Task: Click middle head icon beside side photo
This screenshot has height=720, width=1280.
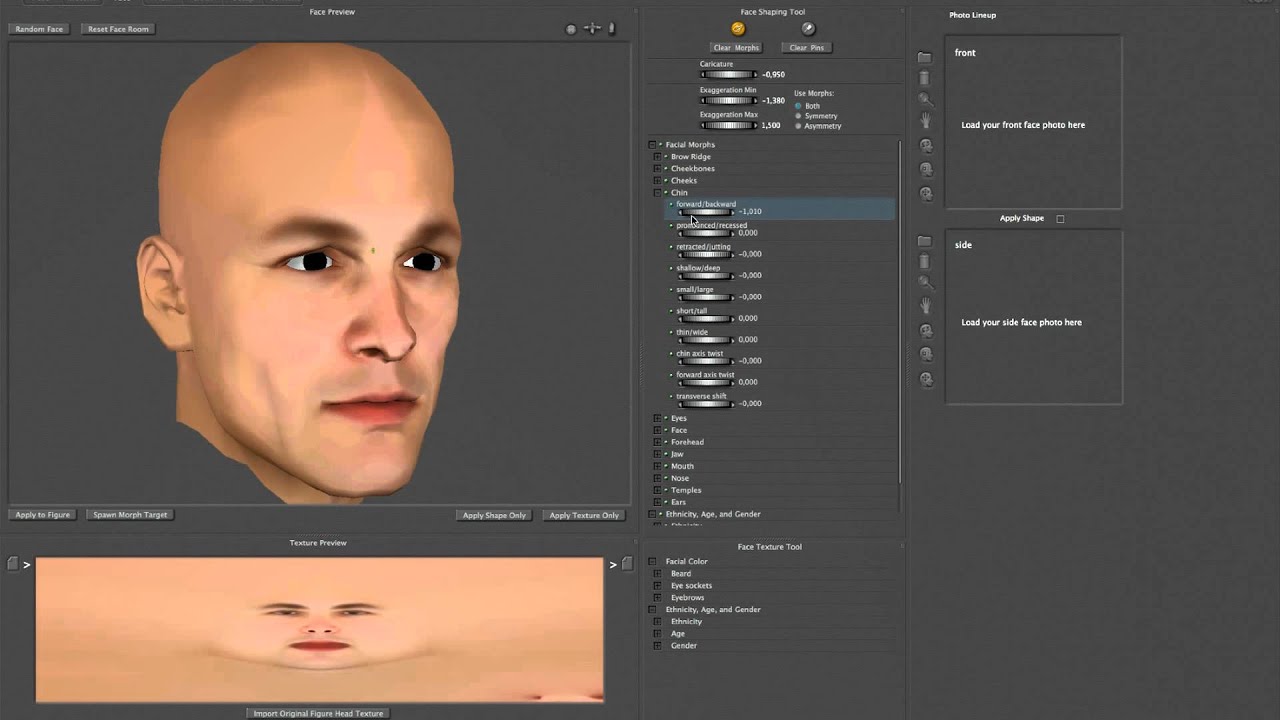Action: click(926, 354)
